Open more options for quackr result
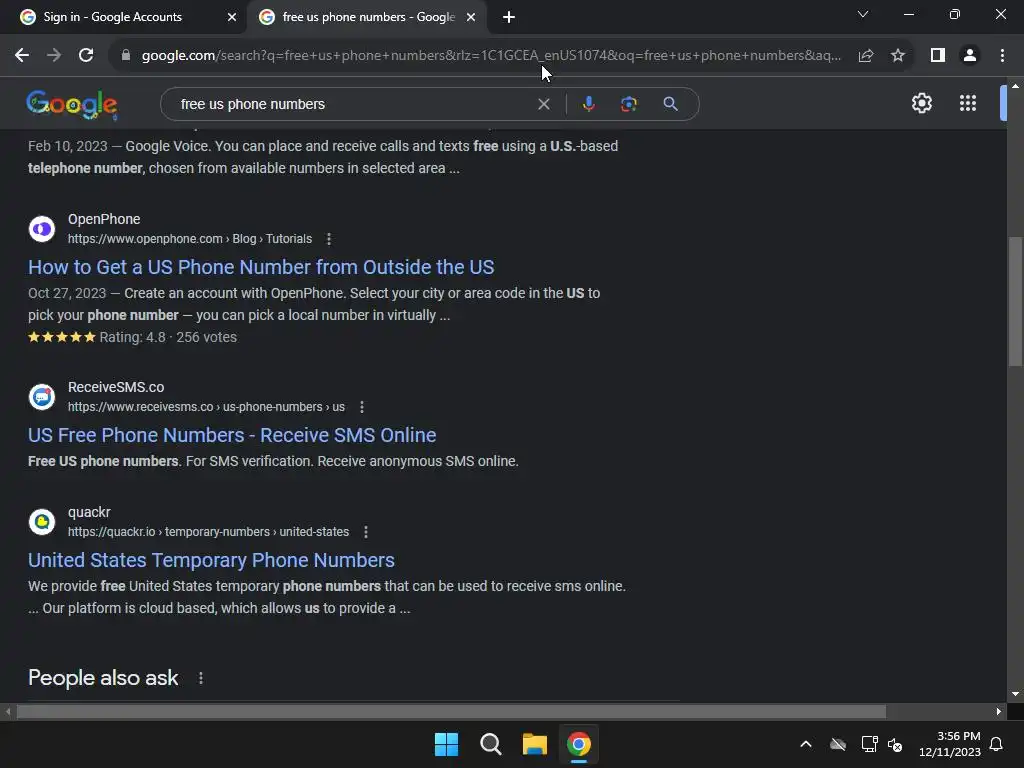The width and height of the screenshot is (1024, 768). [x=366, y=532]
